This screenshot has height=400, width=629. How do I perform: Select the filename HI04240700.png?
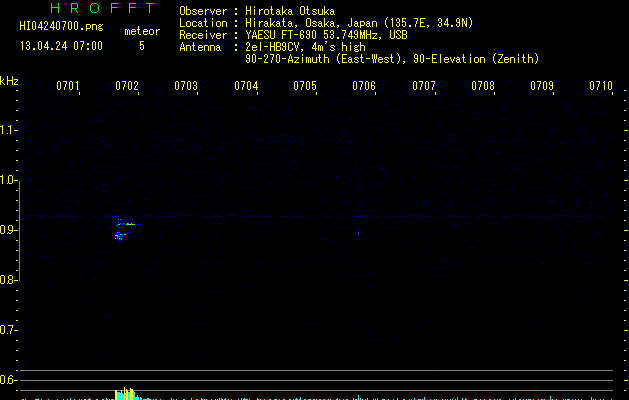click(61, 26)
